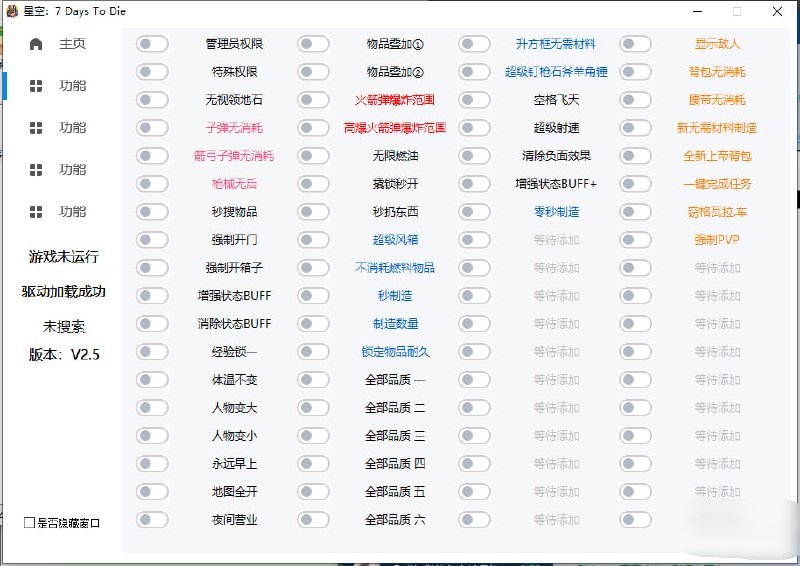Turn on 制造数量 toggle
The image size is (800, 566).
click(313, 324)
